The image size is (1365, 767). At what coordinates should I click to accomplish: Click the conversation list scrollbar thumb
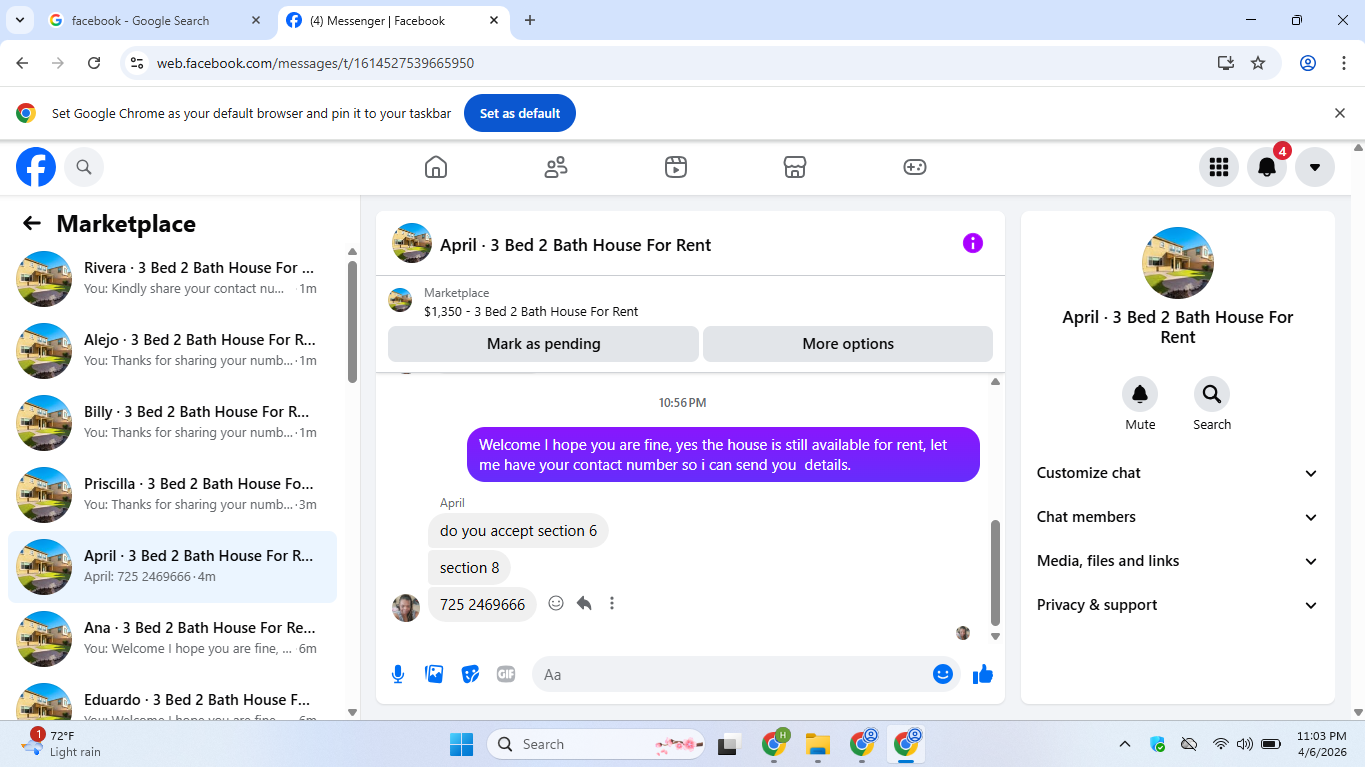click(352, 321)
